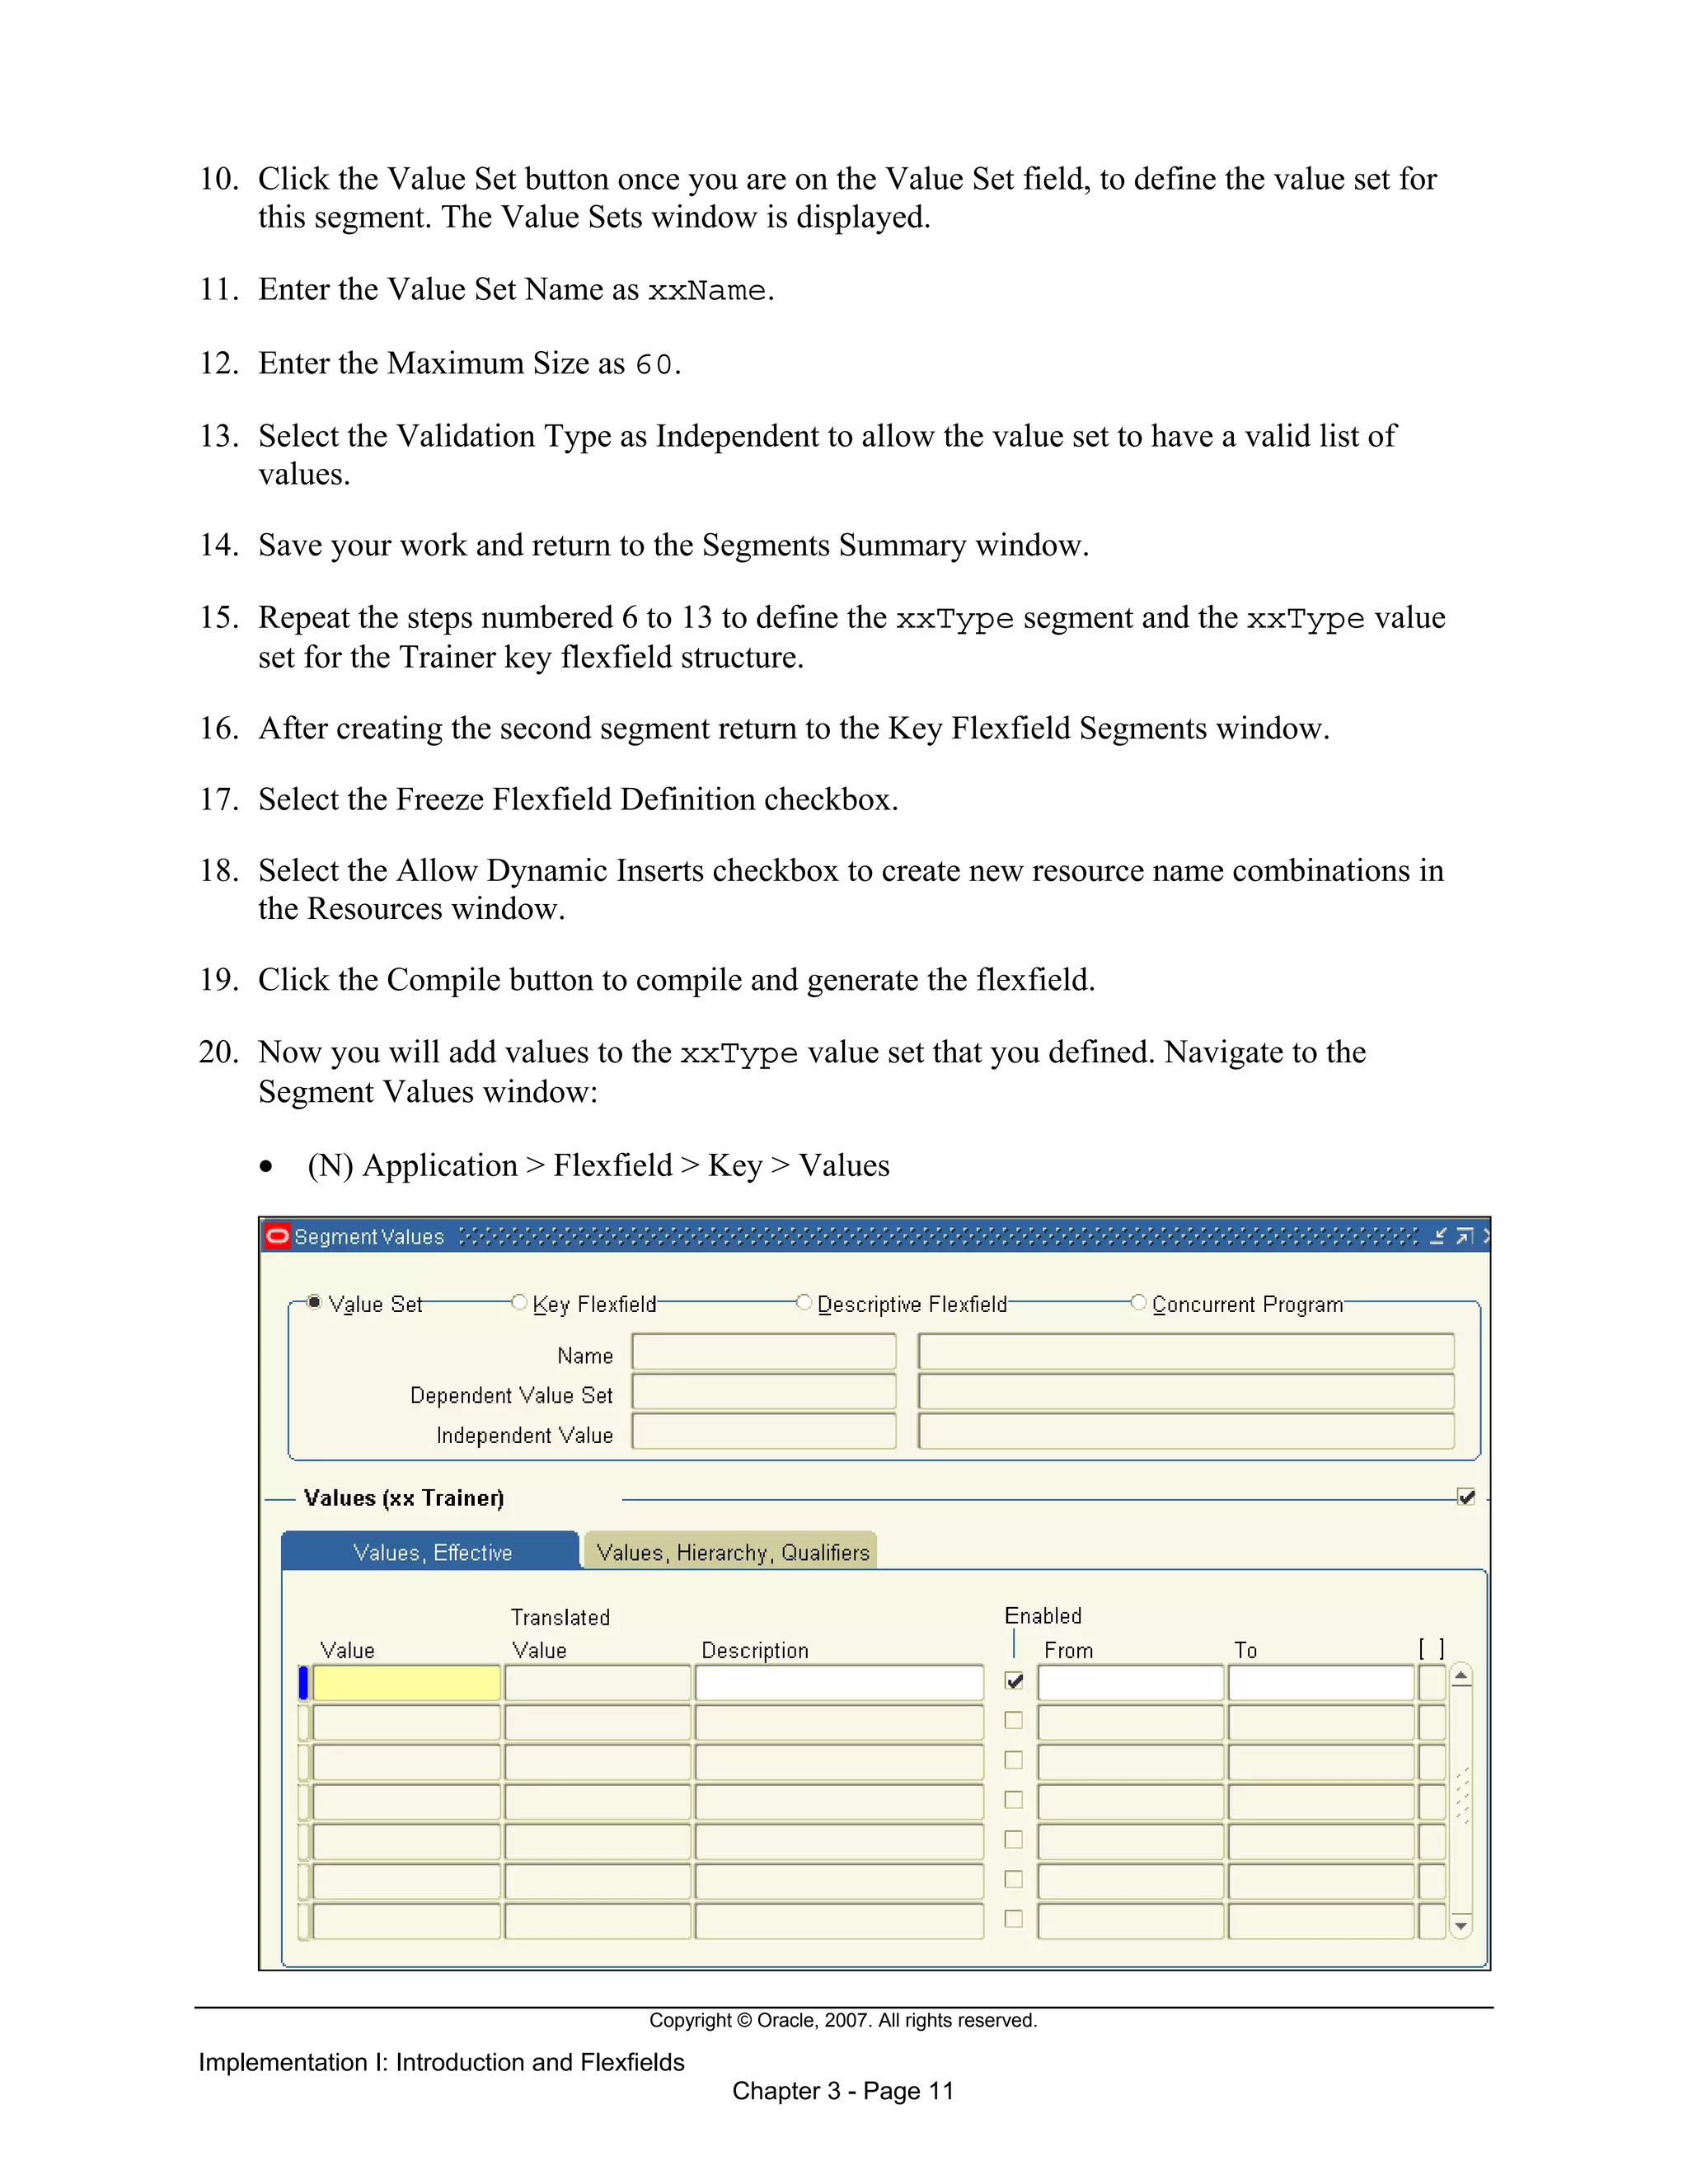1688x2184 pixels.
Task: Select the Concurrent Program radio button
Action: tap(1138, 1302)
